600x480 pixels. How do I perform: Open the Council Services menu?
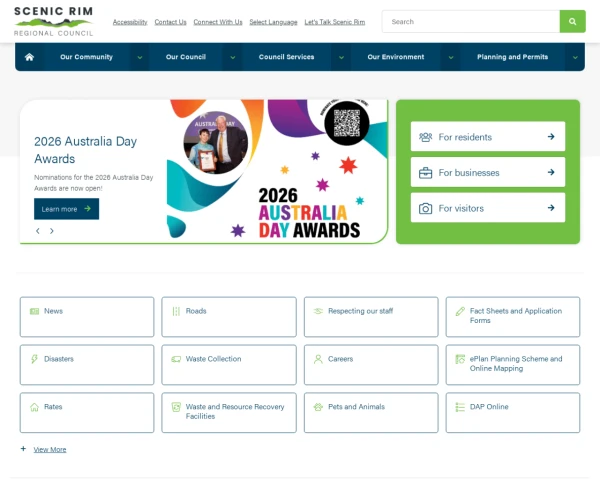(287, 57)
